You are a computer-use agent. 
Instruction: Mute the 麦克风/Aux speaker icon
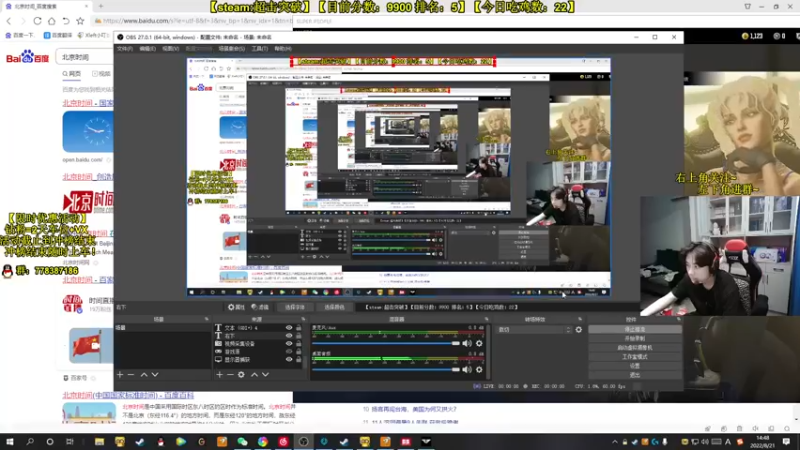click(x=467, y=343)
